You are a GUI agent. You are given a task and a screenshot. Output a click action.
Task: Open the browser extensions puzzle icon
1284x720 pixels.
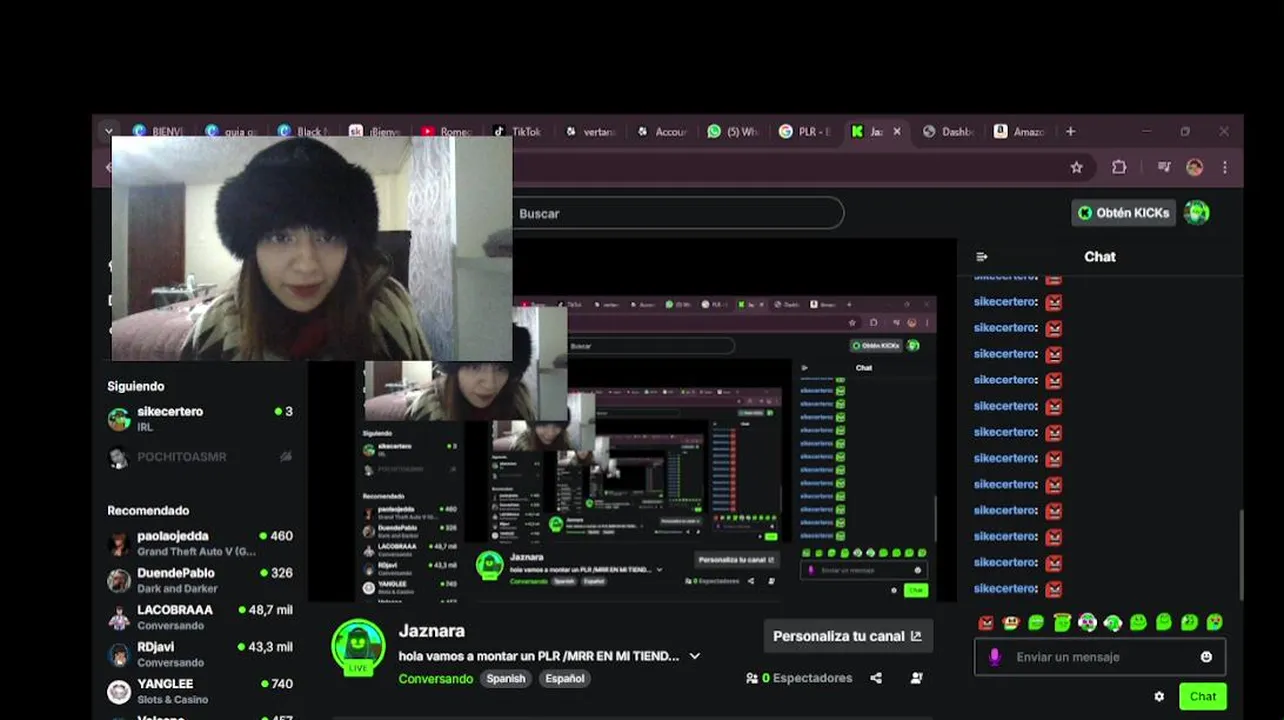(1119, 167)
